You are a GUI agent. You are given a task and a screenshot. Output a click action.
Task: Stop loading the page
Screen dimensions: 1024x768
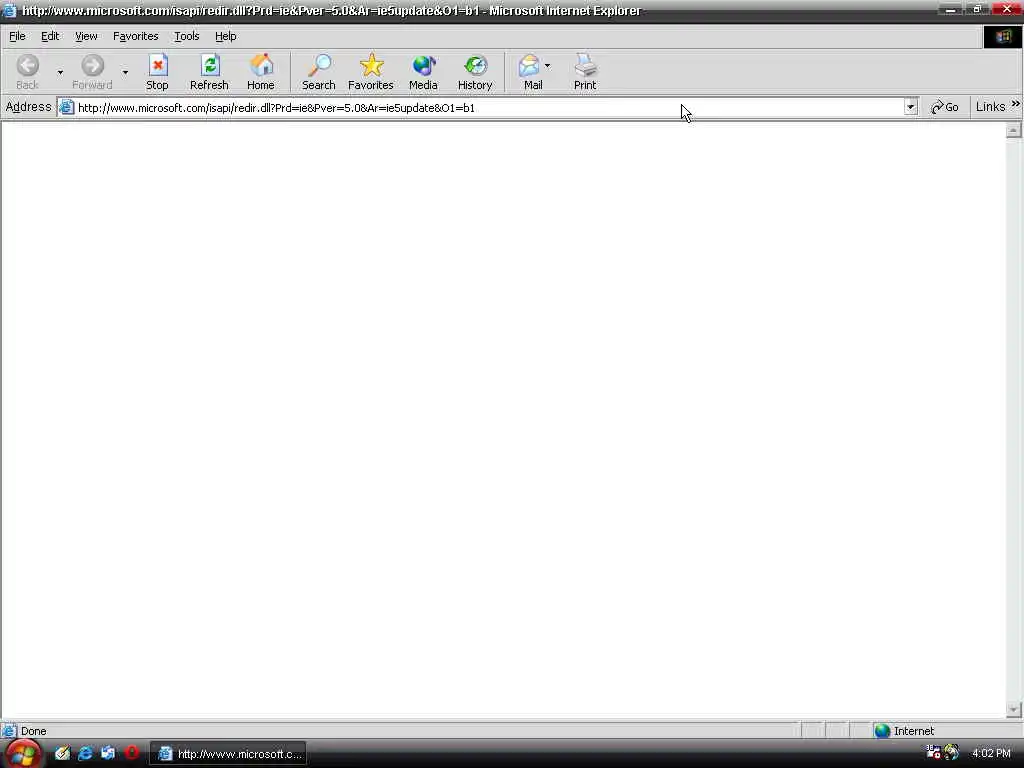157,72
